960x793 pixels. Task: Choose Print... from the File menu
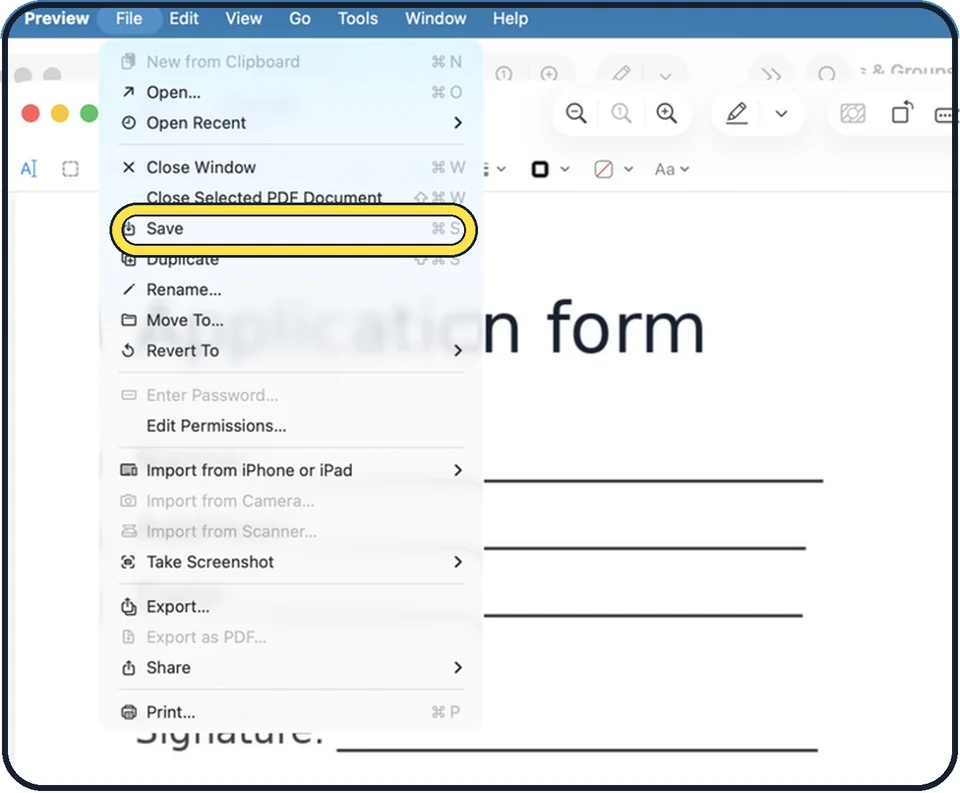tap(291, 712)
